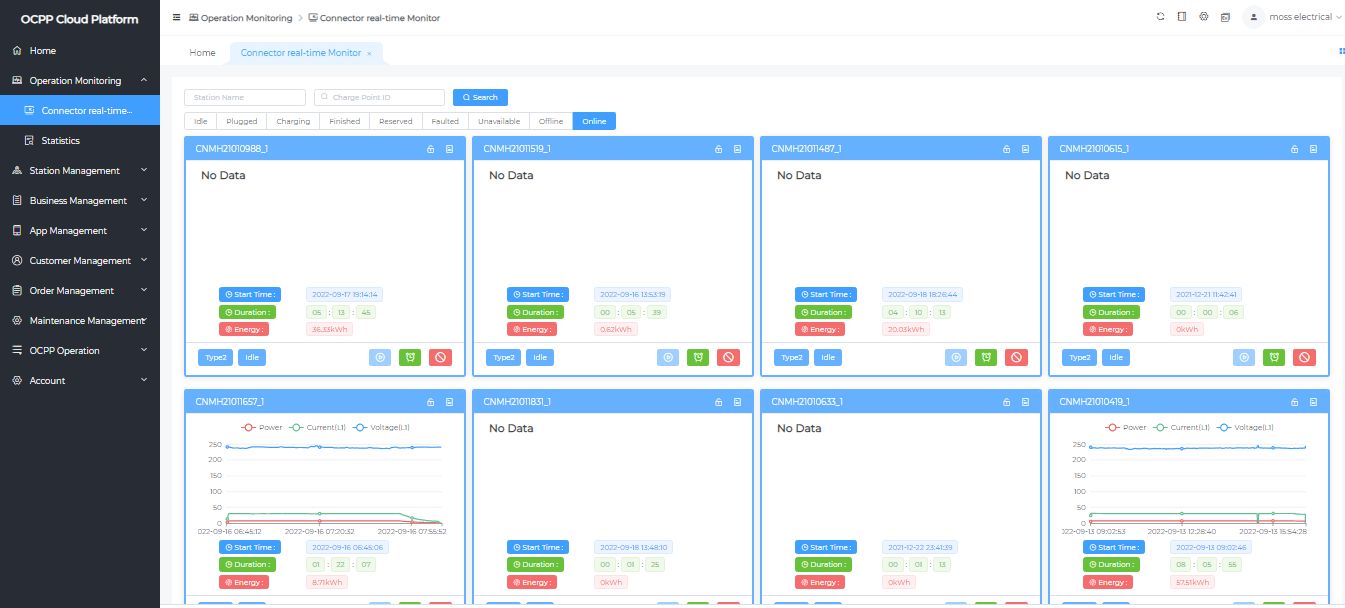Click Type2 button on CNMH21011487_1 card
This screenshot has height=608, width=1345.
(x=792, y=357)
